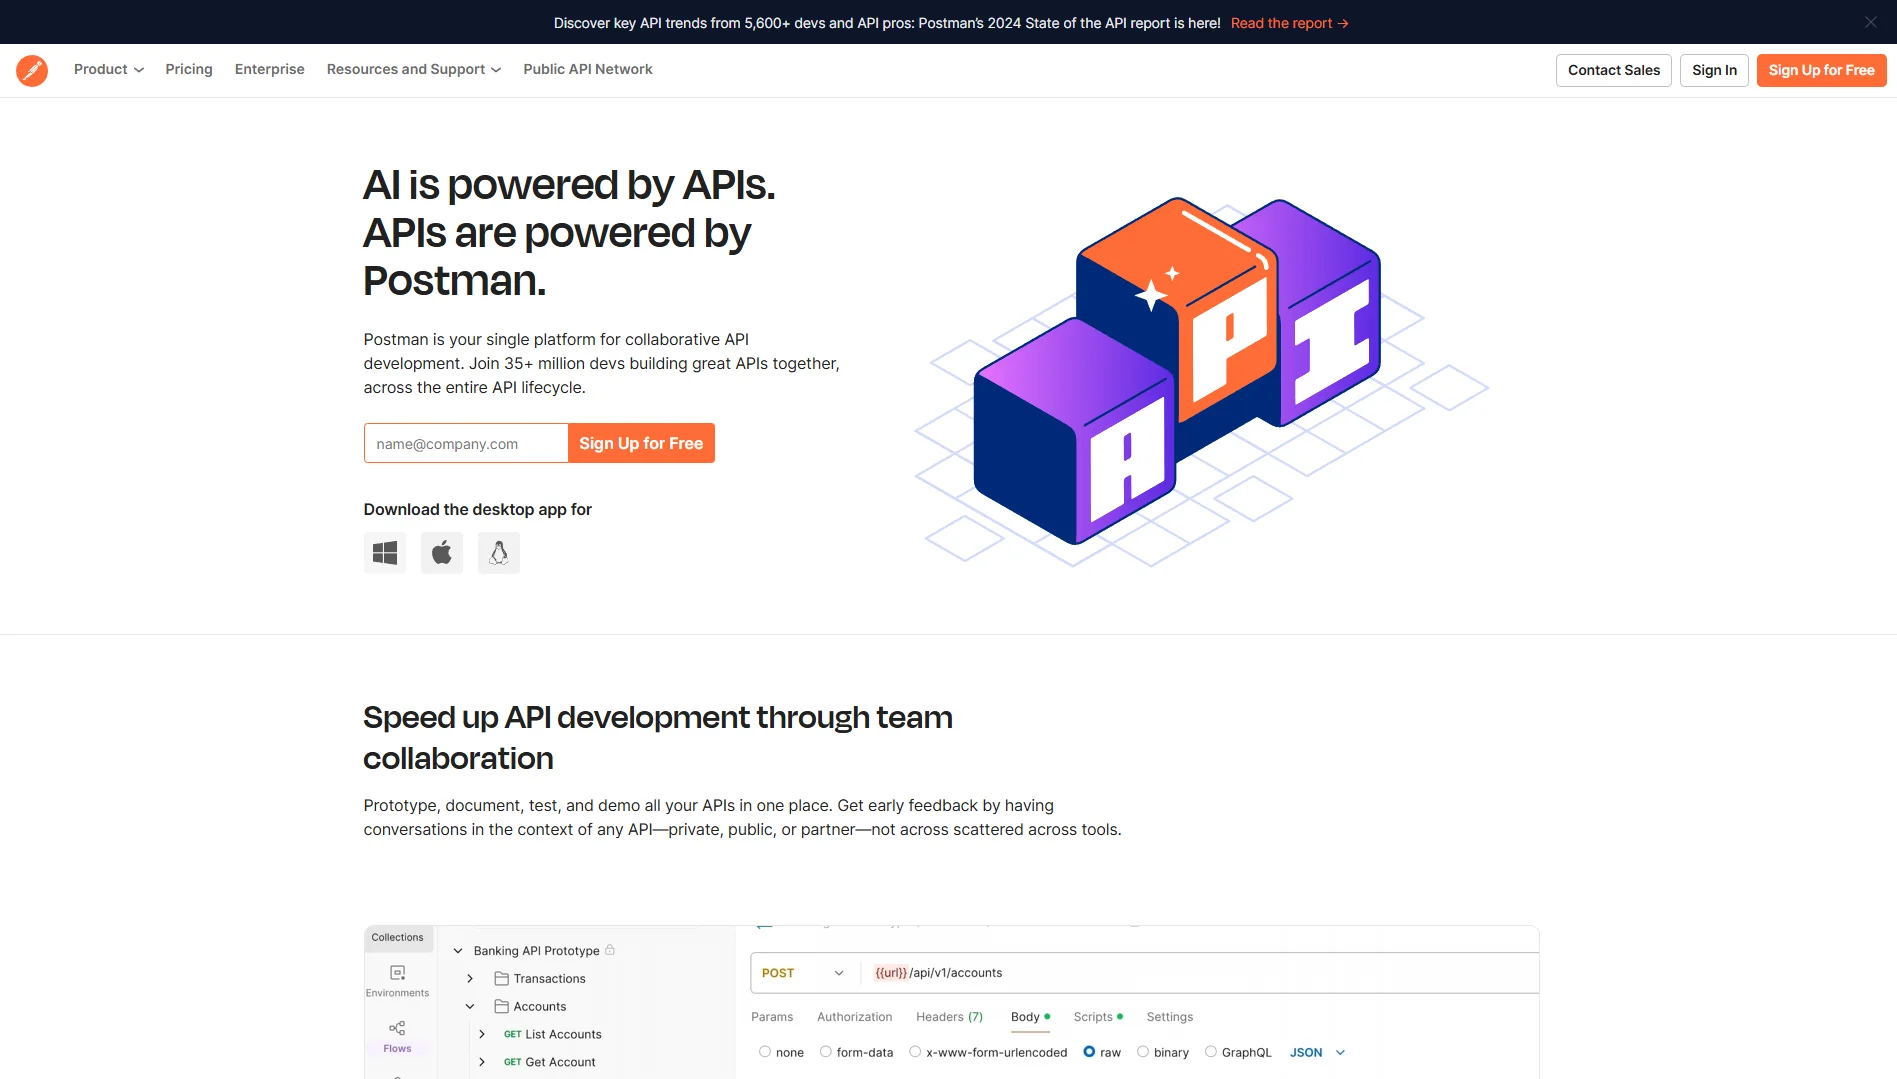1897x1079 pixels.
Task: Open the Enterprise page
Action: pyautogui.click(x=270, y=69)
